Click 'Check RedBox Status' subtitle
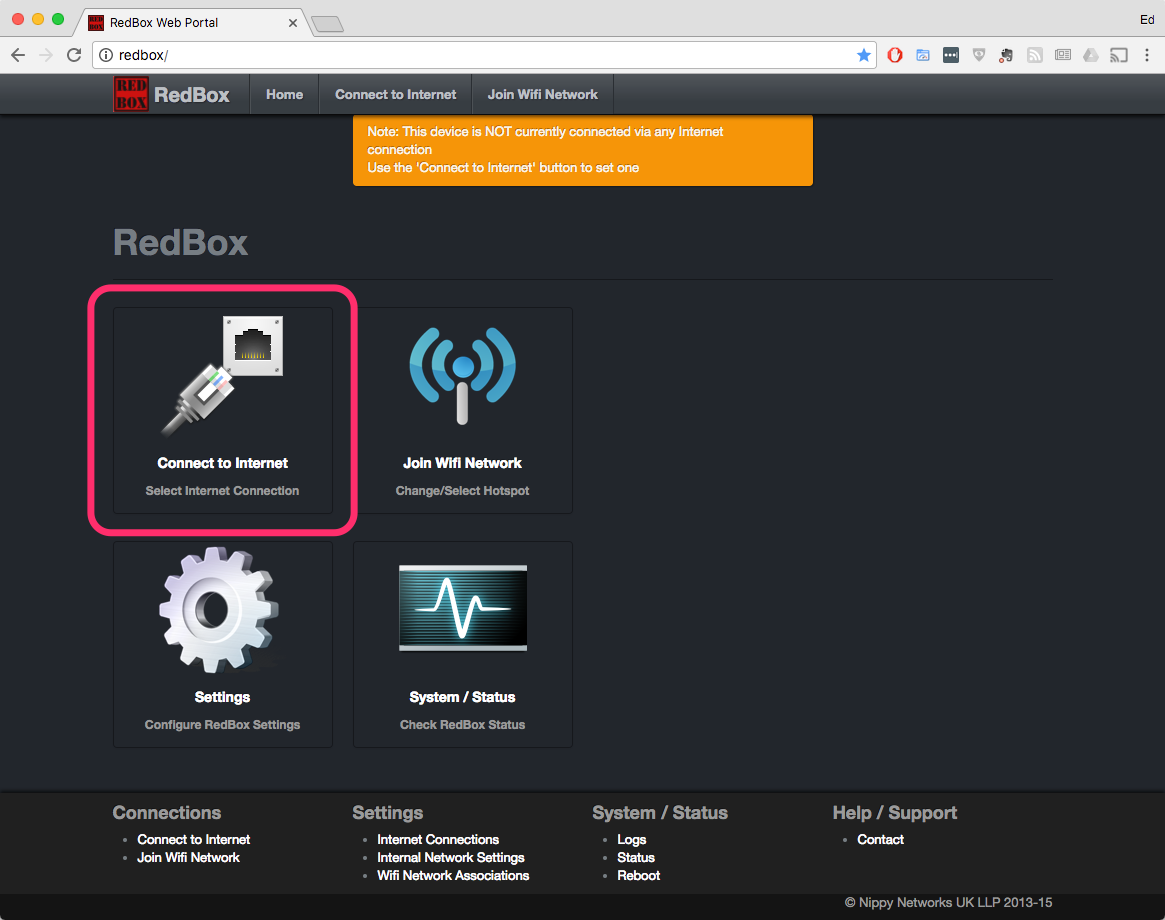Viewport: 1165px width, 920px height. coord(462,725)
